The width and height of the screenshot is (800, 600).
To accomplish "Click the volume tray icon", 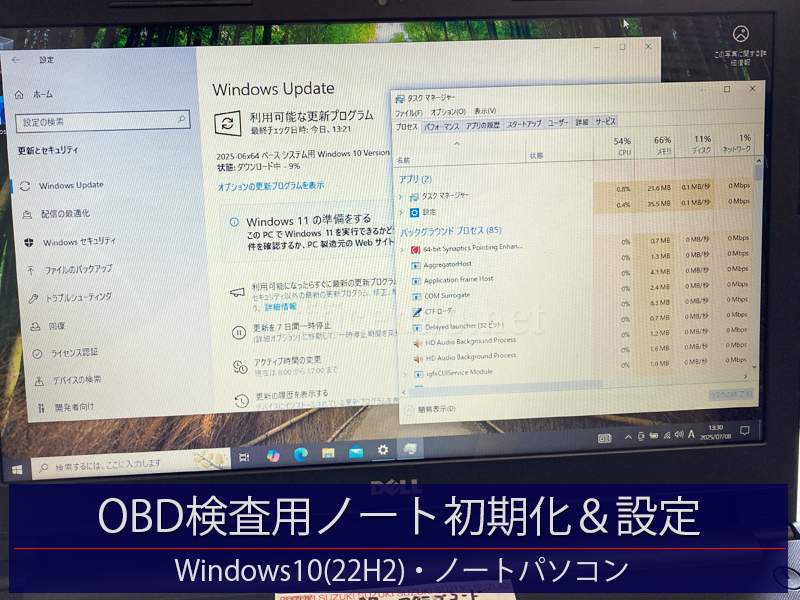I will [679, 435].
